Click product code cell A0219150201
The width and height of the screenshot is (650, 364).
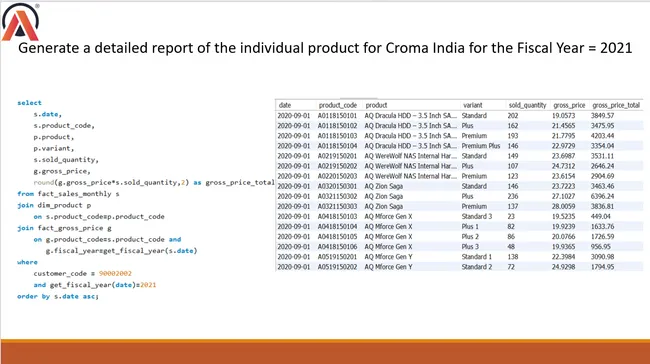click(x=337, y=156)
